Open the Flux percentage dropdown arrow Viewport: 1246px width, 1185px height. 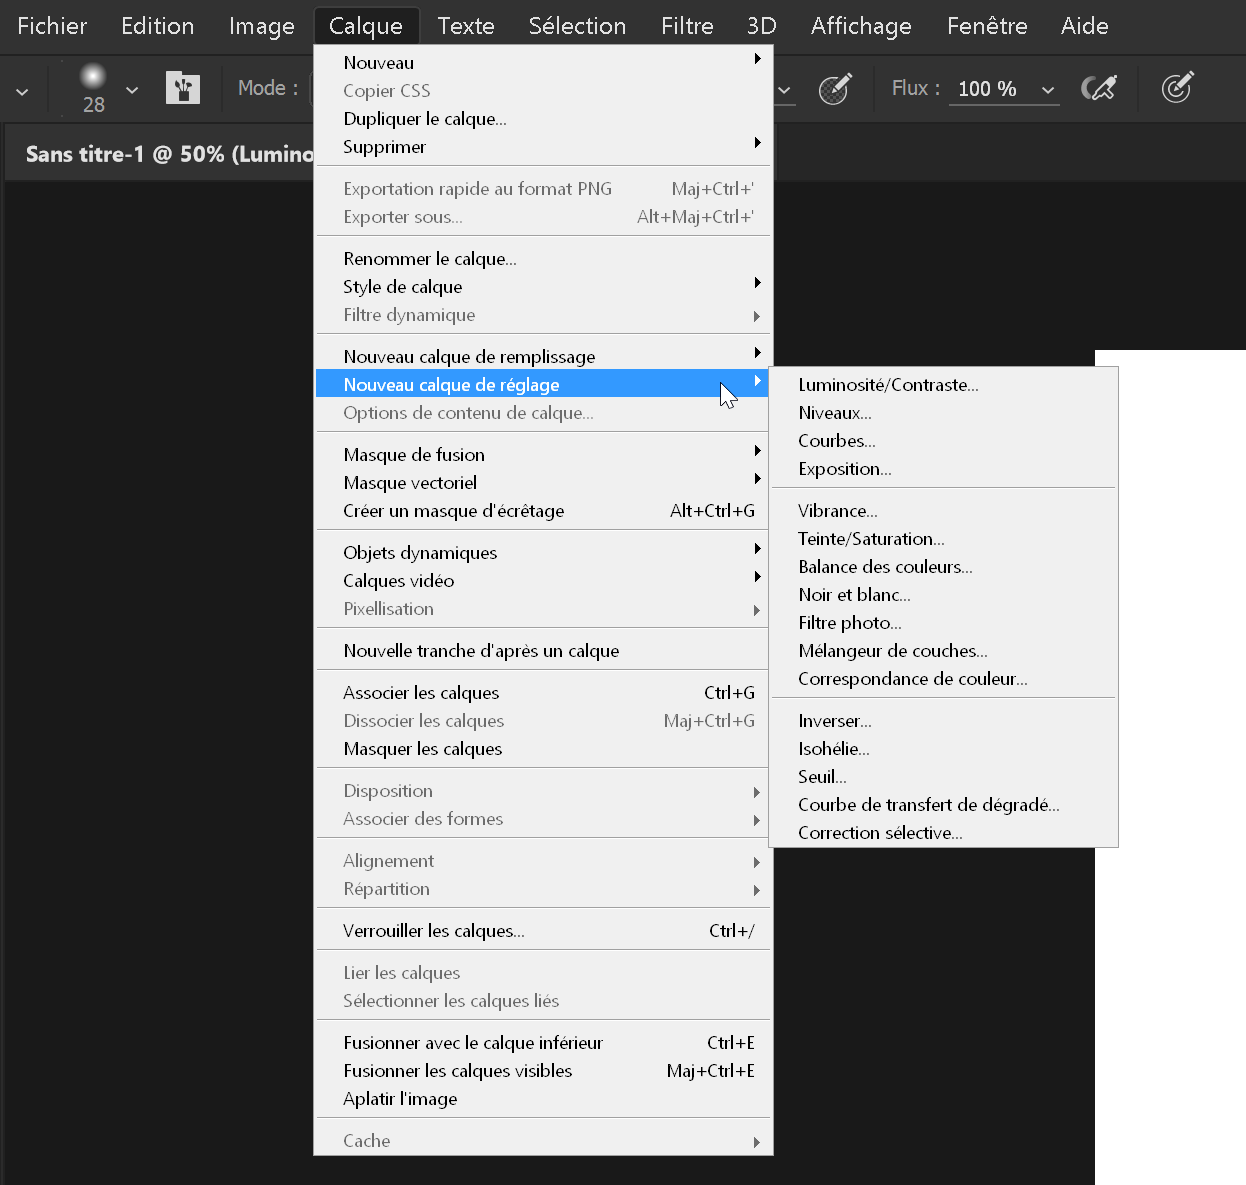tap(1048, 90)
